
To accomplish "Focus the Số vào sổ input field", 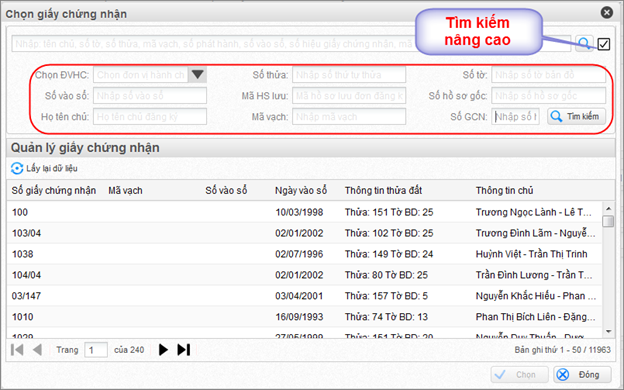I will 150,96.
